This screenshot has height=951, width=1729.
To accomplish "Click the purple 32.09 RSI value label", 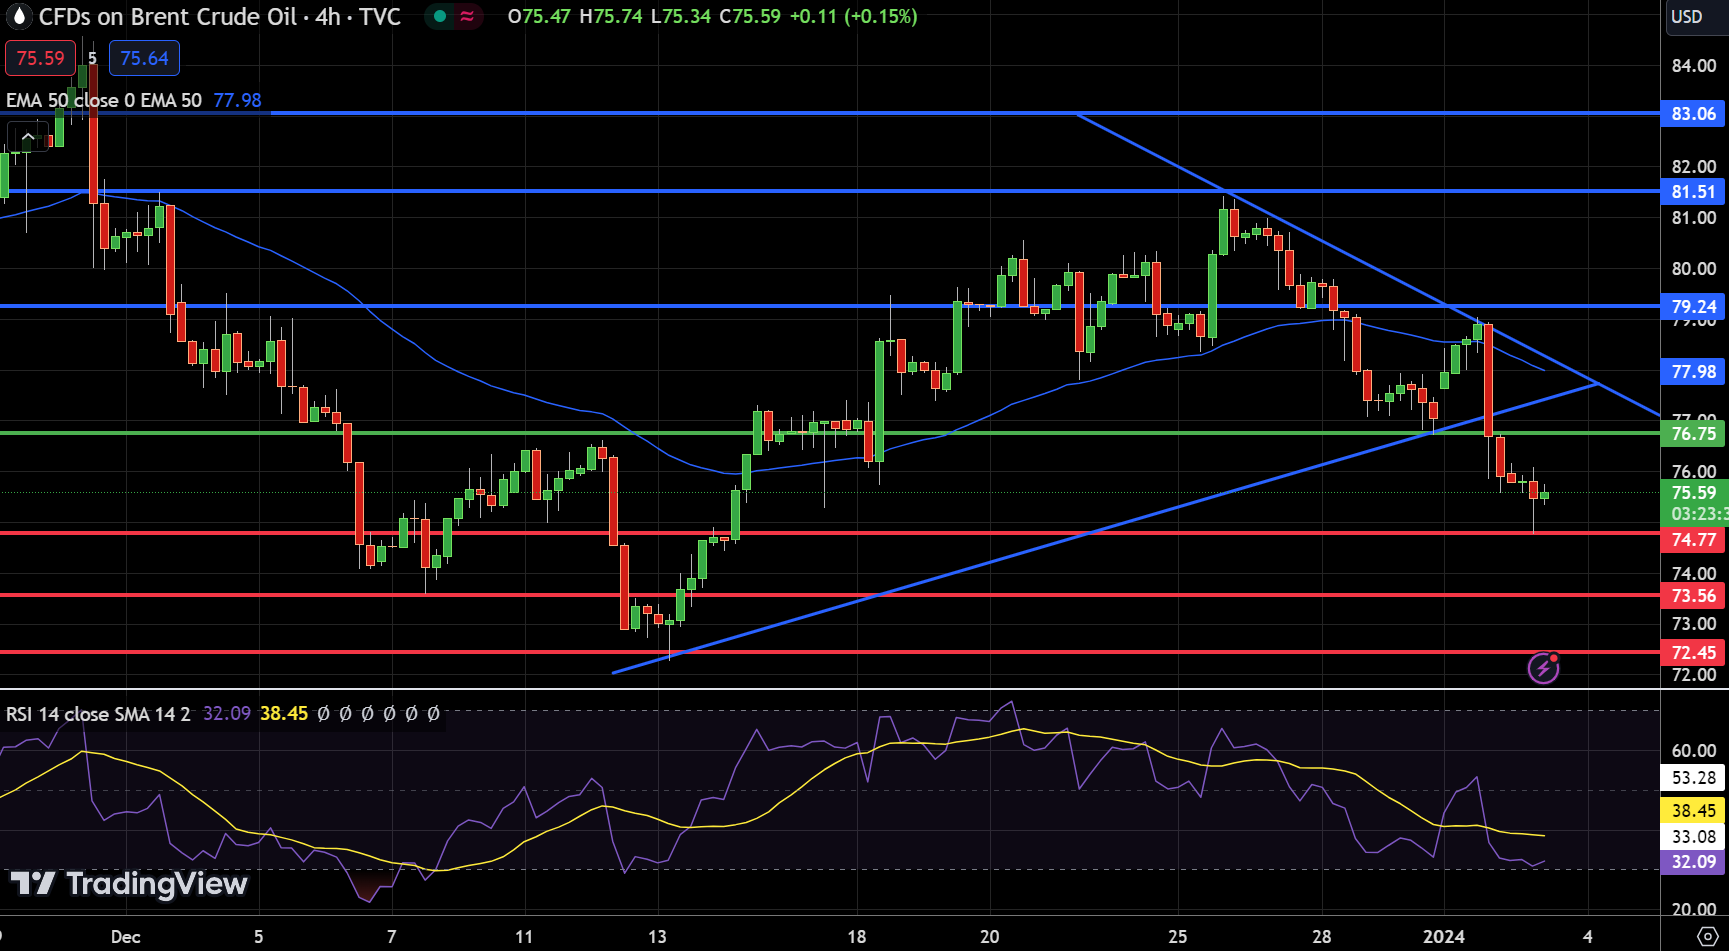I will pyautogui.click(x=1693, y=862).
